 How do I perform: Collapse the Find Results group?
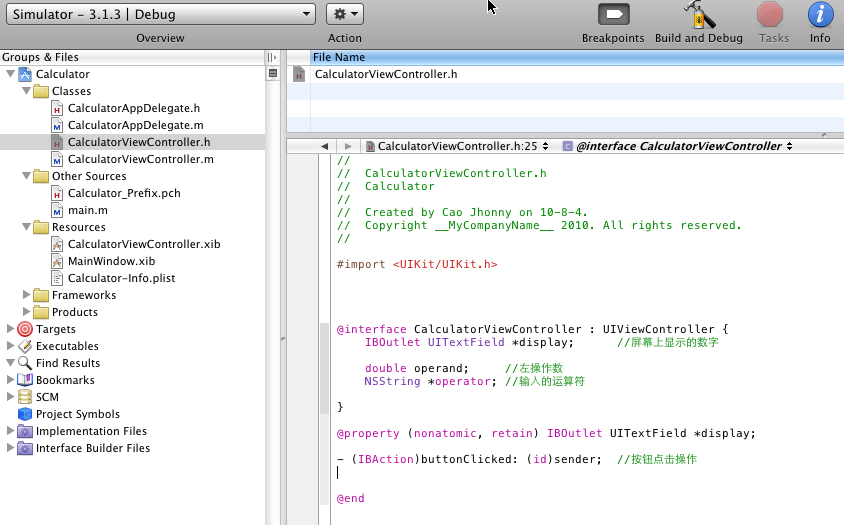(10, 363)
